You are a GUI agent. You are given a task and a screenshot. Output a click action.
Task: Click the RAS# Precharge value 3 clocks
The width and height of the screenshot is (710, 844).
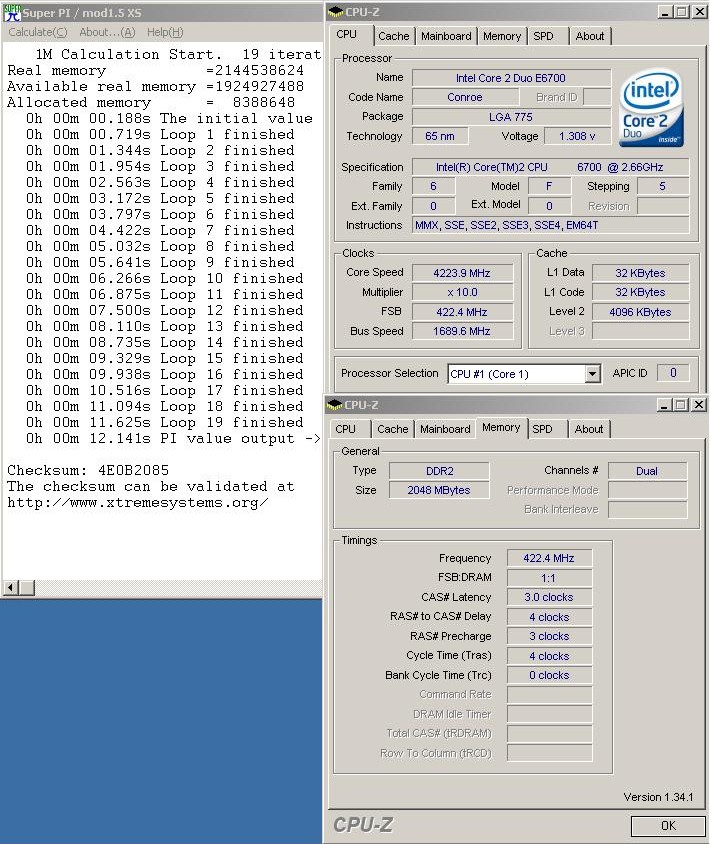(549, 636)
